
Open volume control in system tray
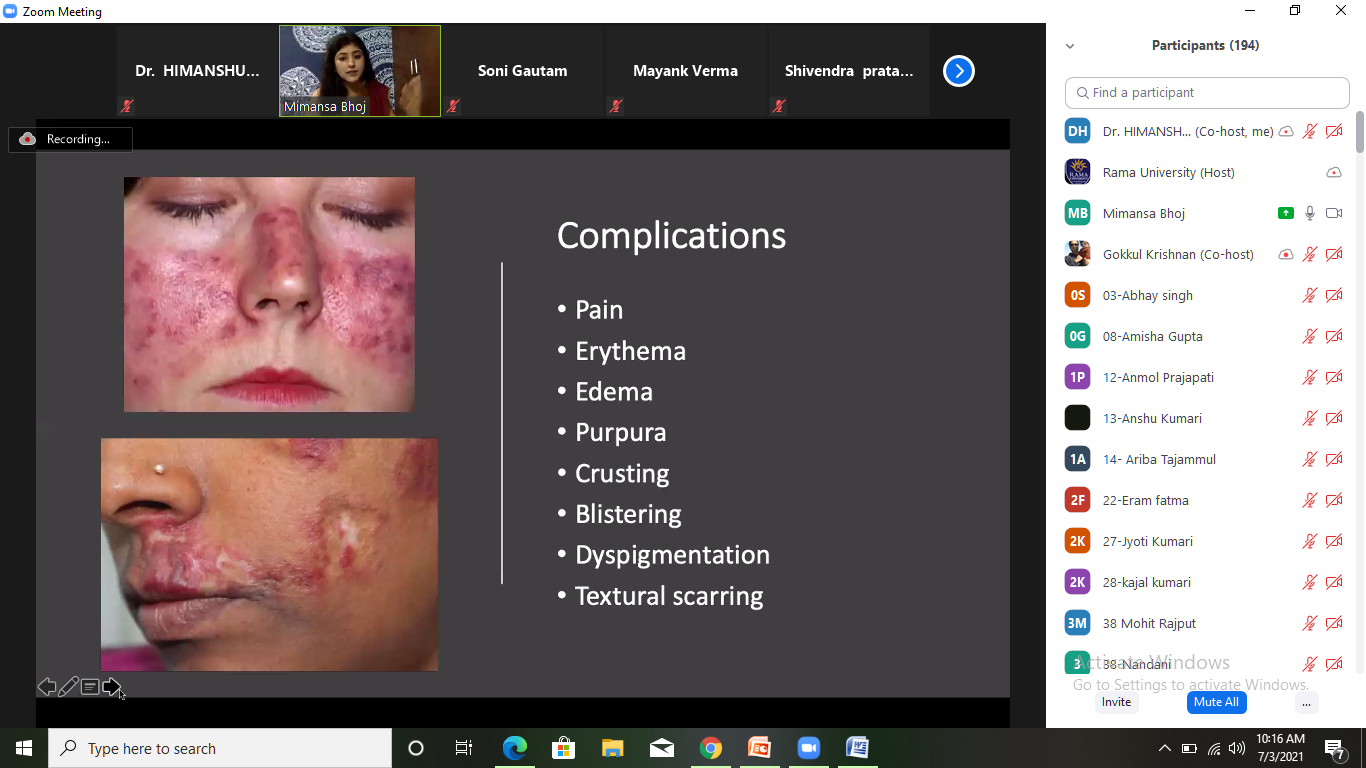(1237, 748)
